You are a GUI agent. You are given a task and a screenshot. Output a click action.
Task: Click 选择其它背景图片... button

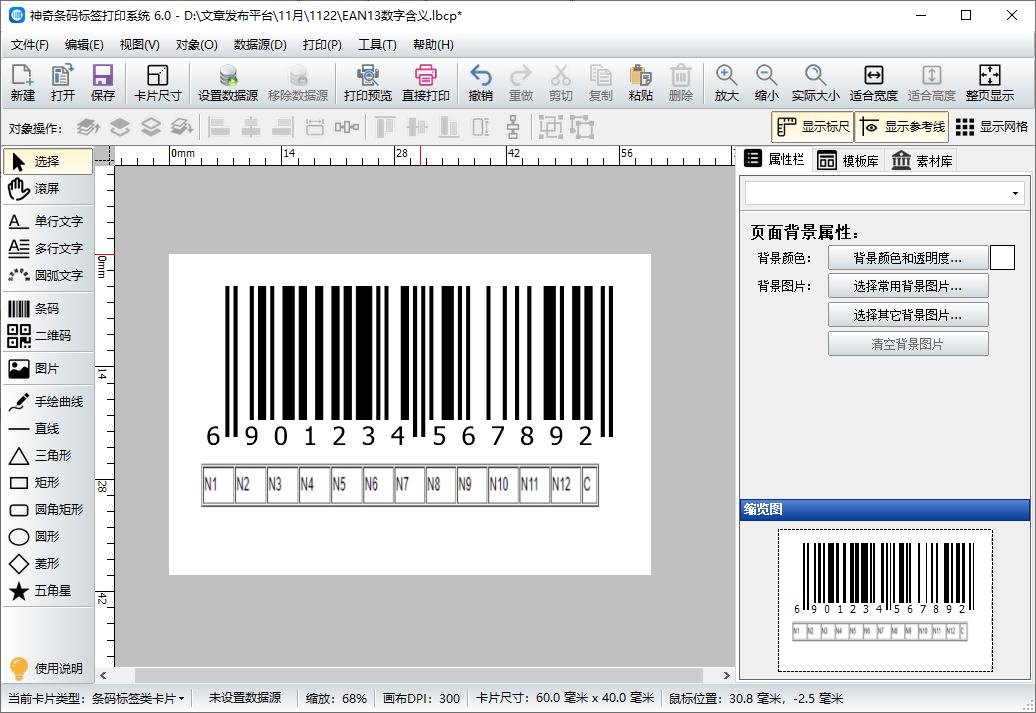pyautogui.click(x=908, y=315)
